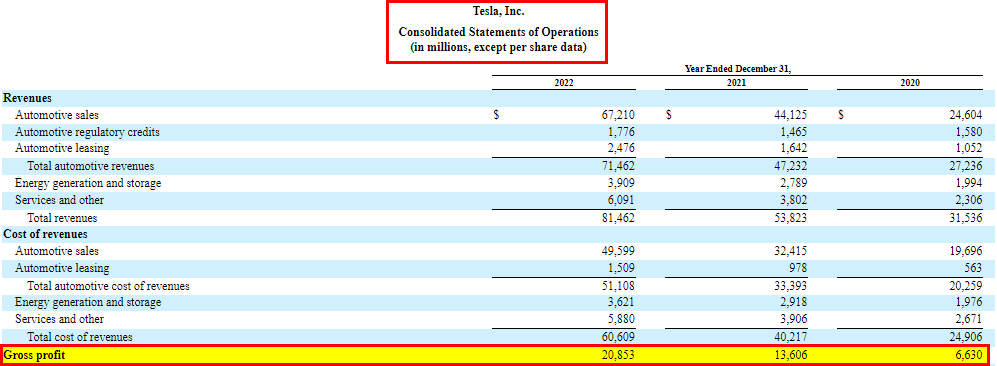Viewport: 997px width, 366px height.
Task: Select the "Total automotive revenues" label
Action: (90, 166)
